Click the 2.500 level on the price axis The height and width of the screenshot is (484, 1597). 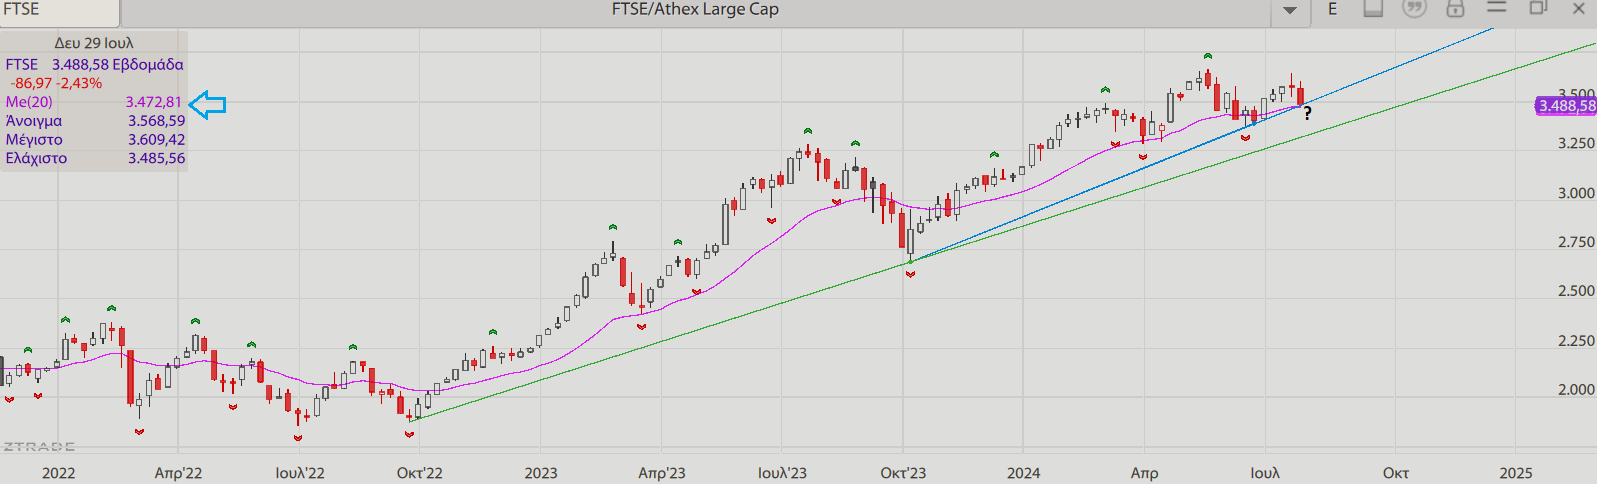click(1576, 291)
